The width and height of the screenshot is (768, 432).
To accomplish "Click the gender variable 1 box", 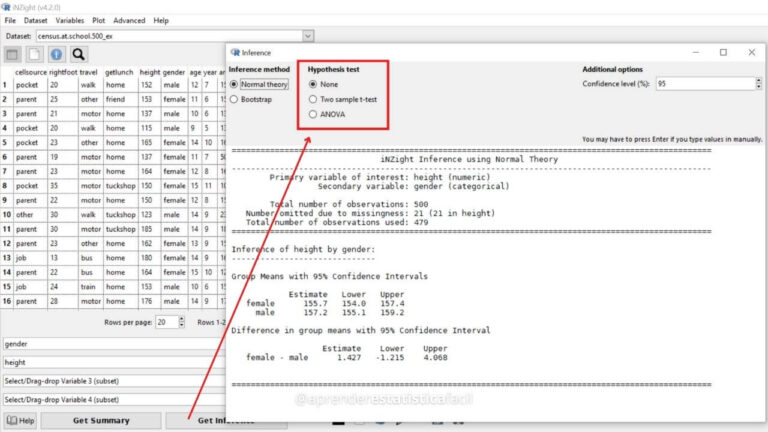I will coord(114,344).
